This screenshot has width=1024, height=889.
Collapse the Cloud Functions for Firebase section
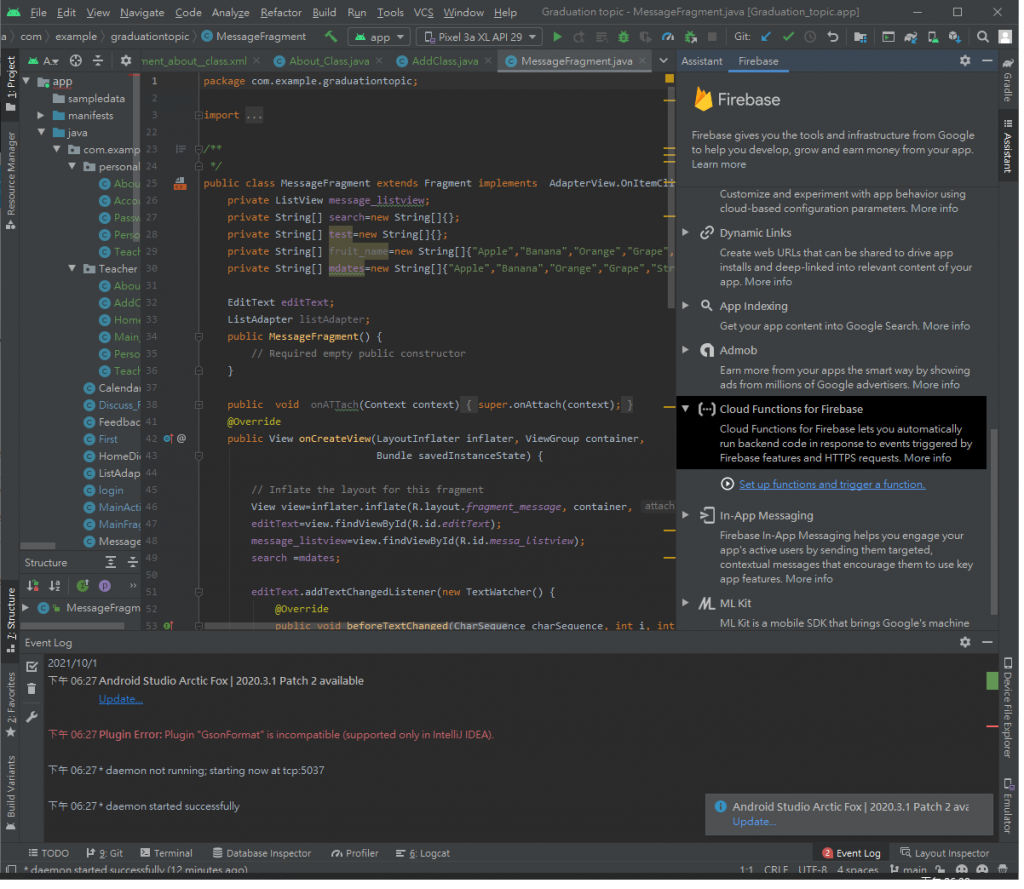click(686, 409)
